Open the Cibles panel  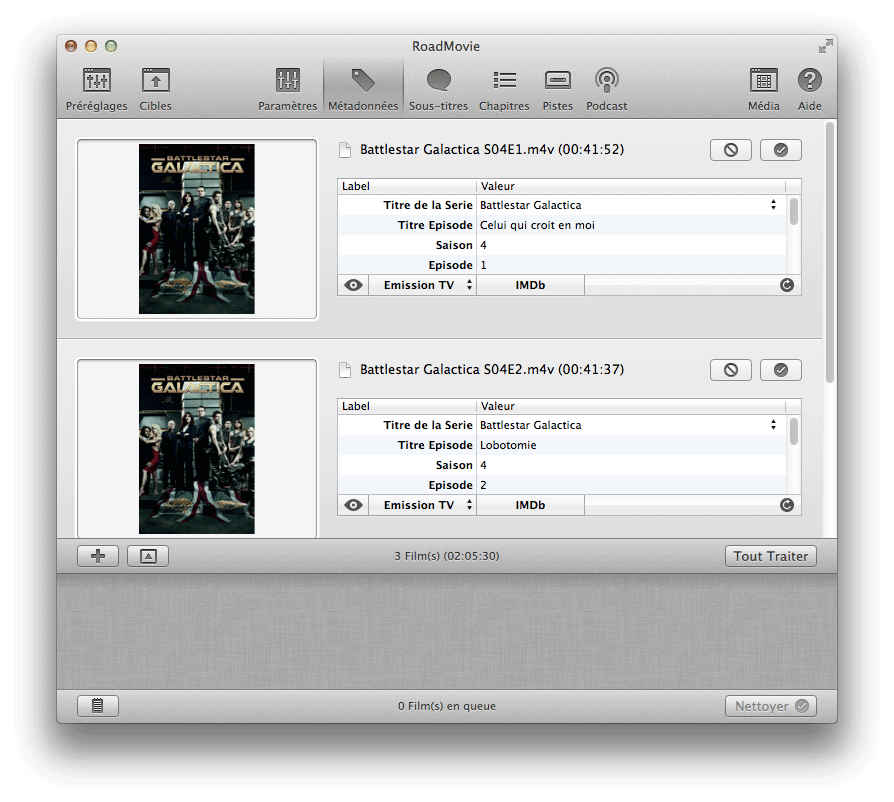click(155, 88)
